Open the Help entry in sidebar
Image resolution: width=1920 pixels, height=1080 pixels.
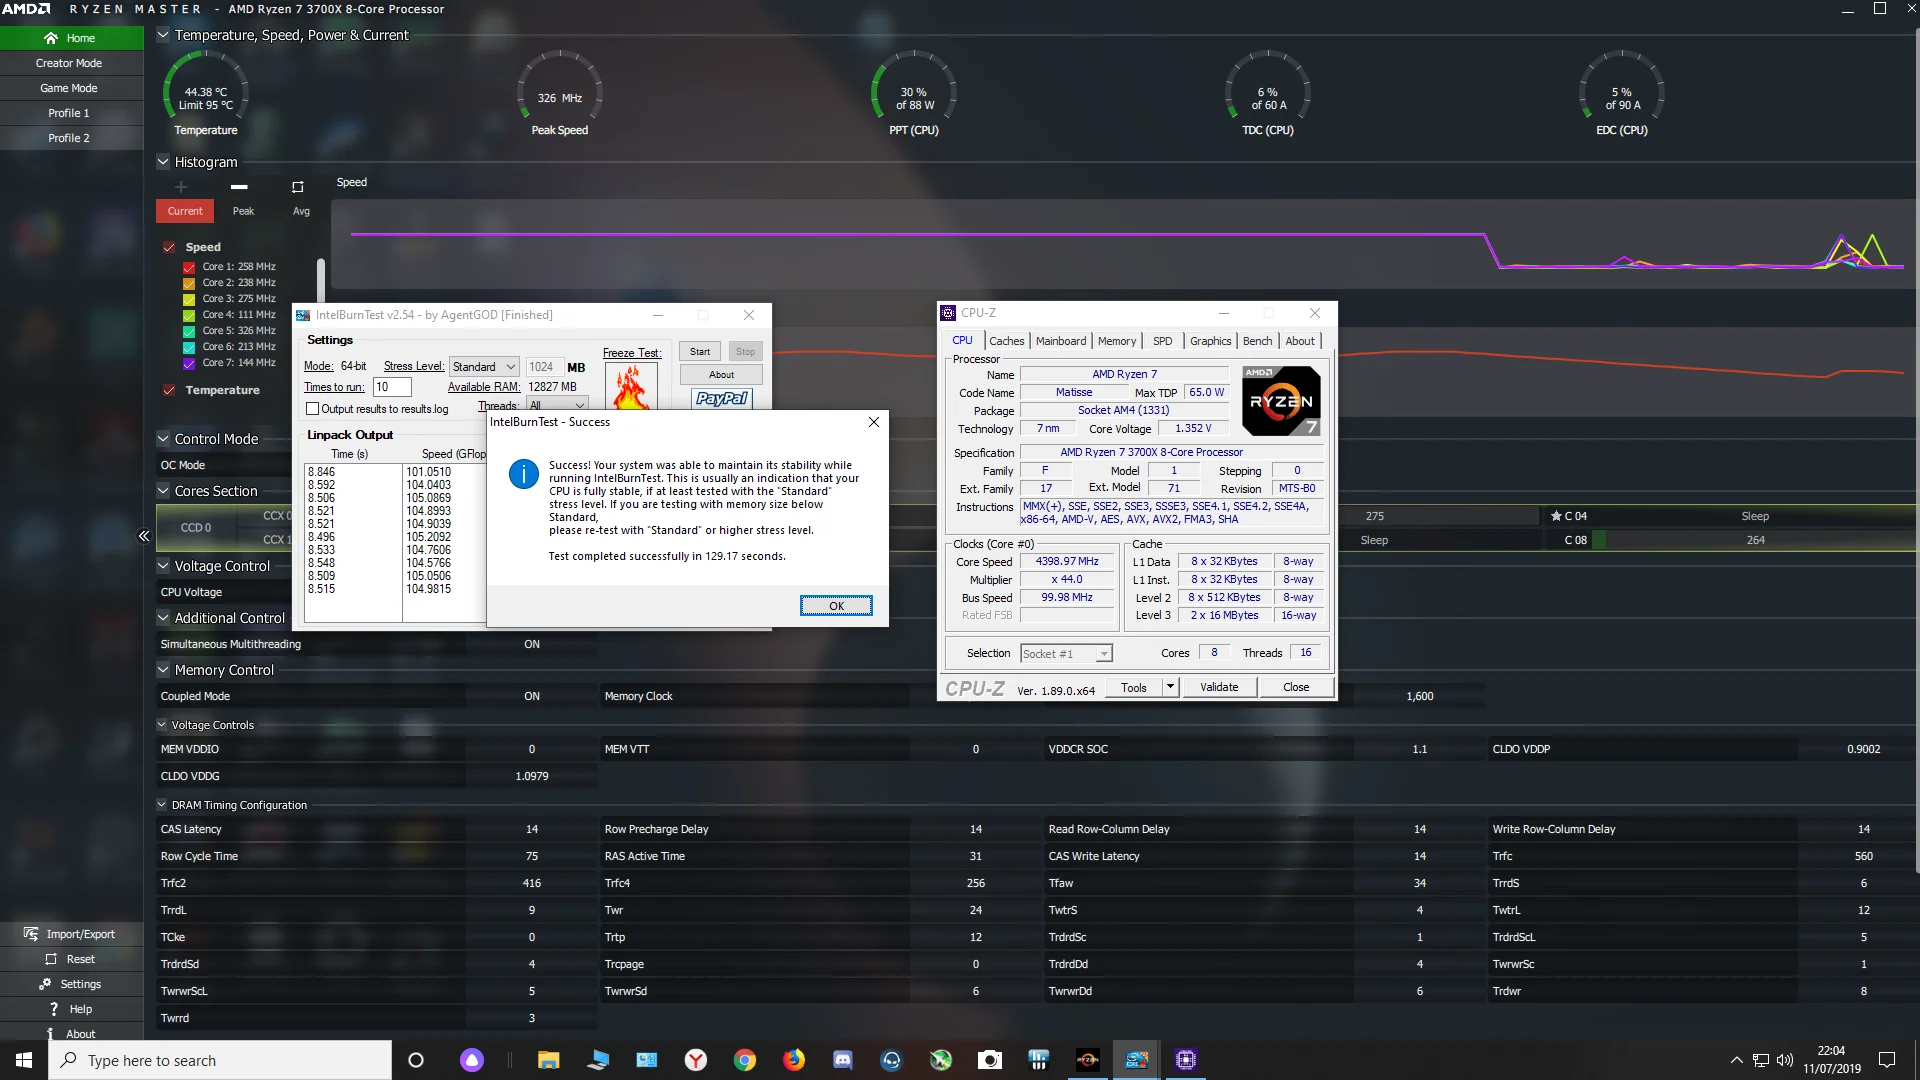click(x=71, y=1009)
